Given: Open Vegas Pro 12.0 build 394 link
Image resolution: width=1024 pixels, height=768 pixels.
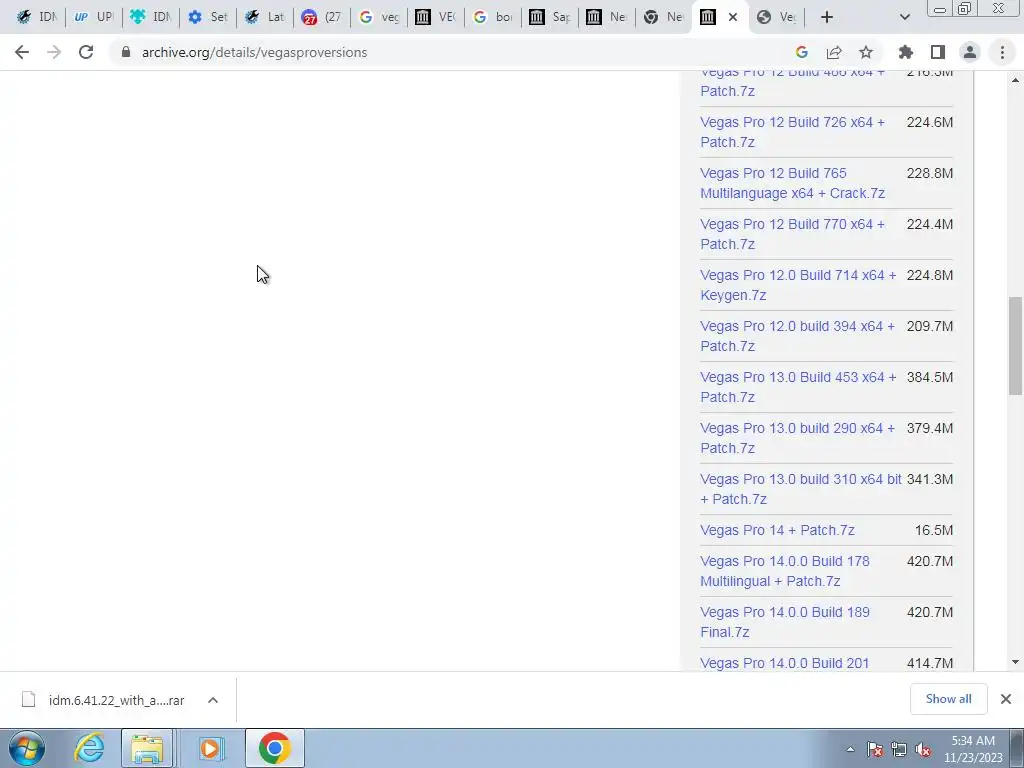Looking at the screenshot, I should click(797, 336).
